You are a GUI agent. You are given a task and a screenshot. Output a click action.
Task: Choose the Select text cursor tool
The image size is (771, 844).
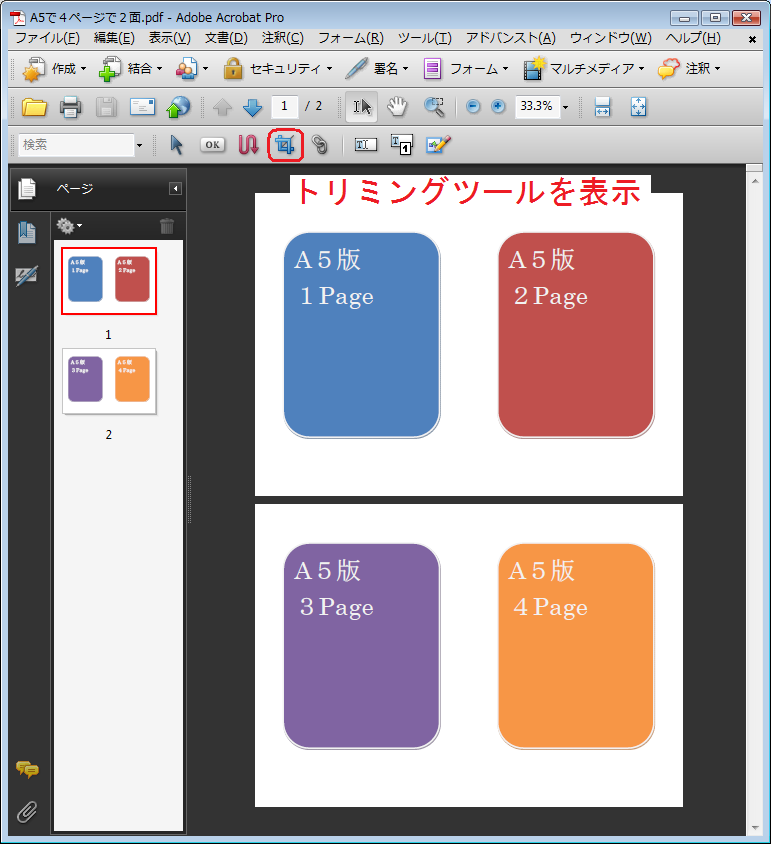pyautogui.click(x=362, y=107)
